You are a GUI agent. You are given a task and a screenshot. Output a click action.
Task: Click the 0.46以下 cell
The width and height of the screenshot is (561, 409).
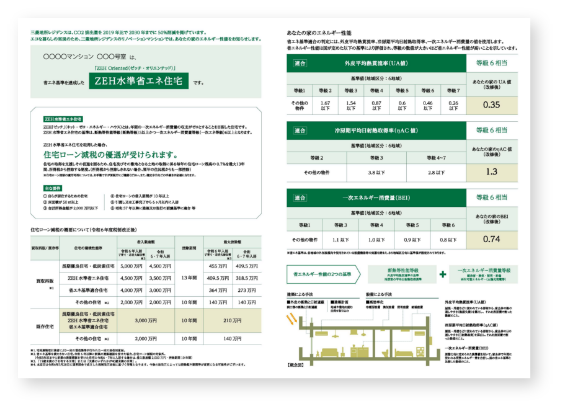pos(428,105)
